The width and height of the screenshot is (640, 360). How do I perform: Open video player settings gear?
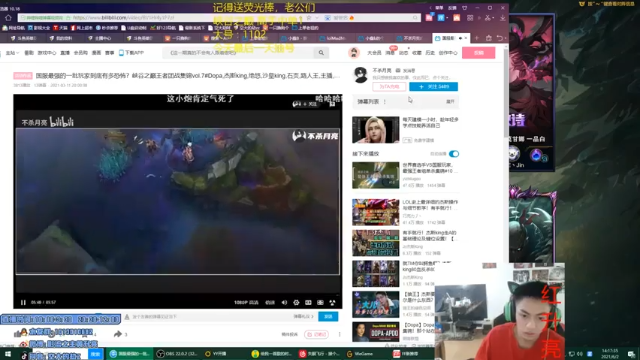point(296,302)
